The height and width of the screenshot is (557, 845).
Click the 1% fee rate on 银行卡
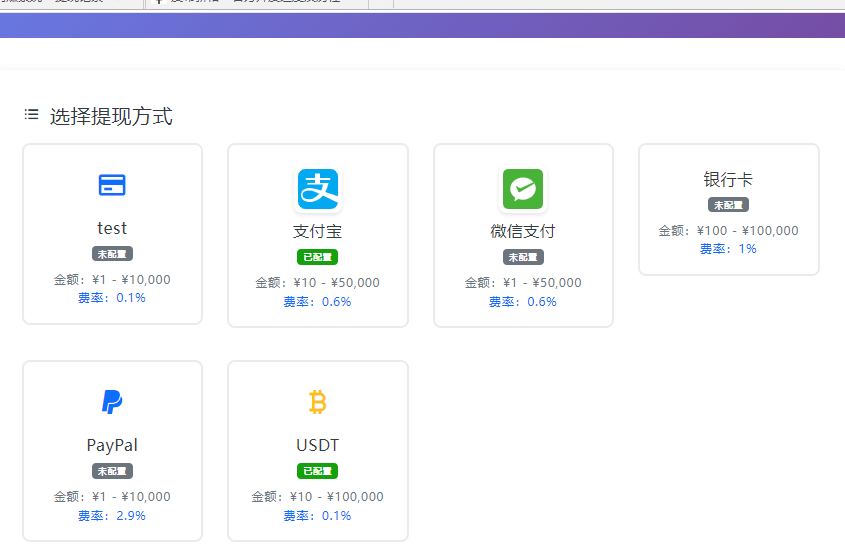[747, 249]
